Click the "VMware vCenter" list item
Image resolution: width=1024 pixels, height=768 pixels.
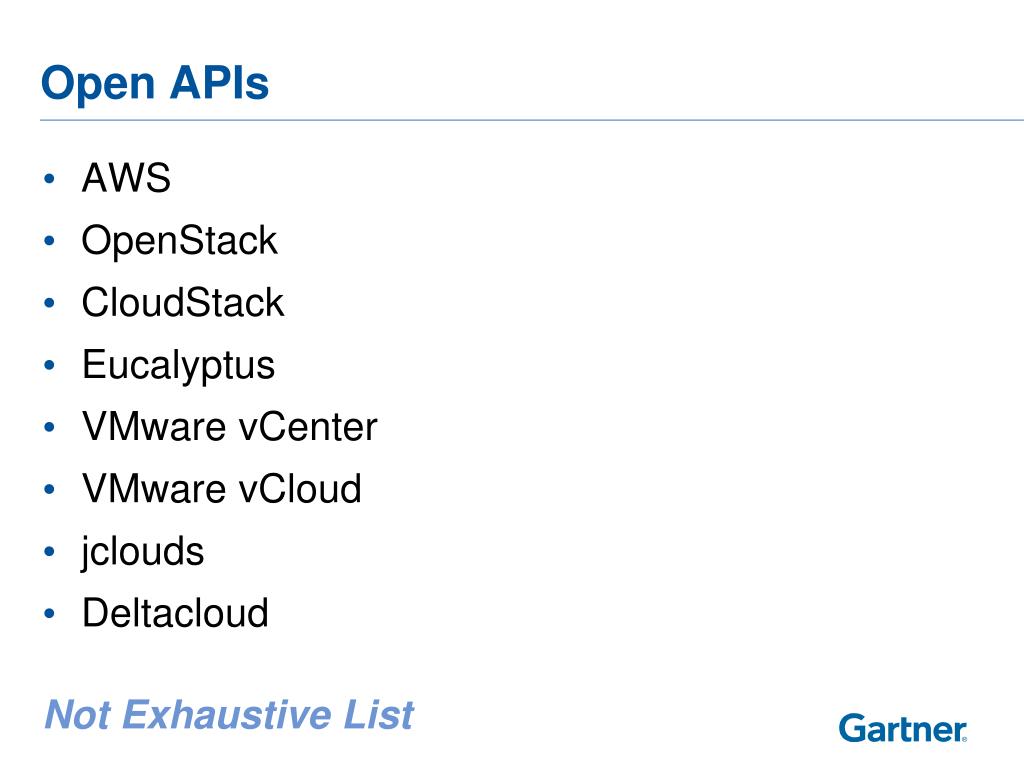230,427
